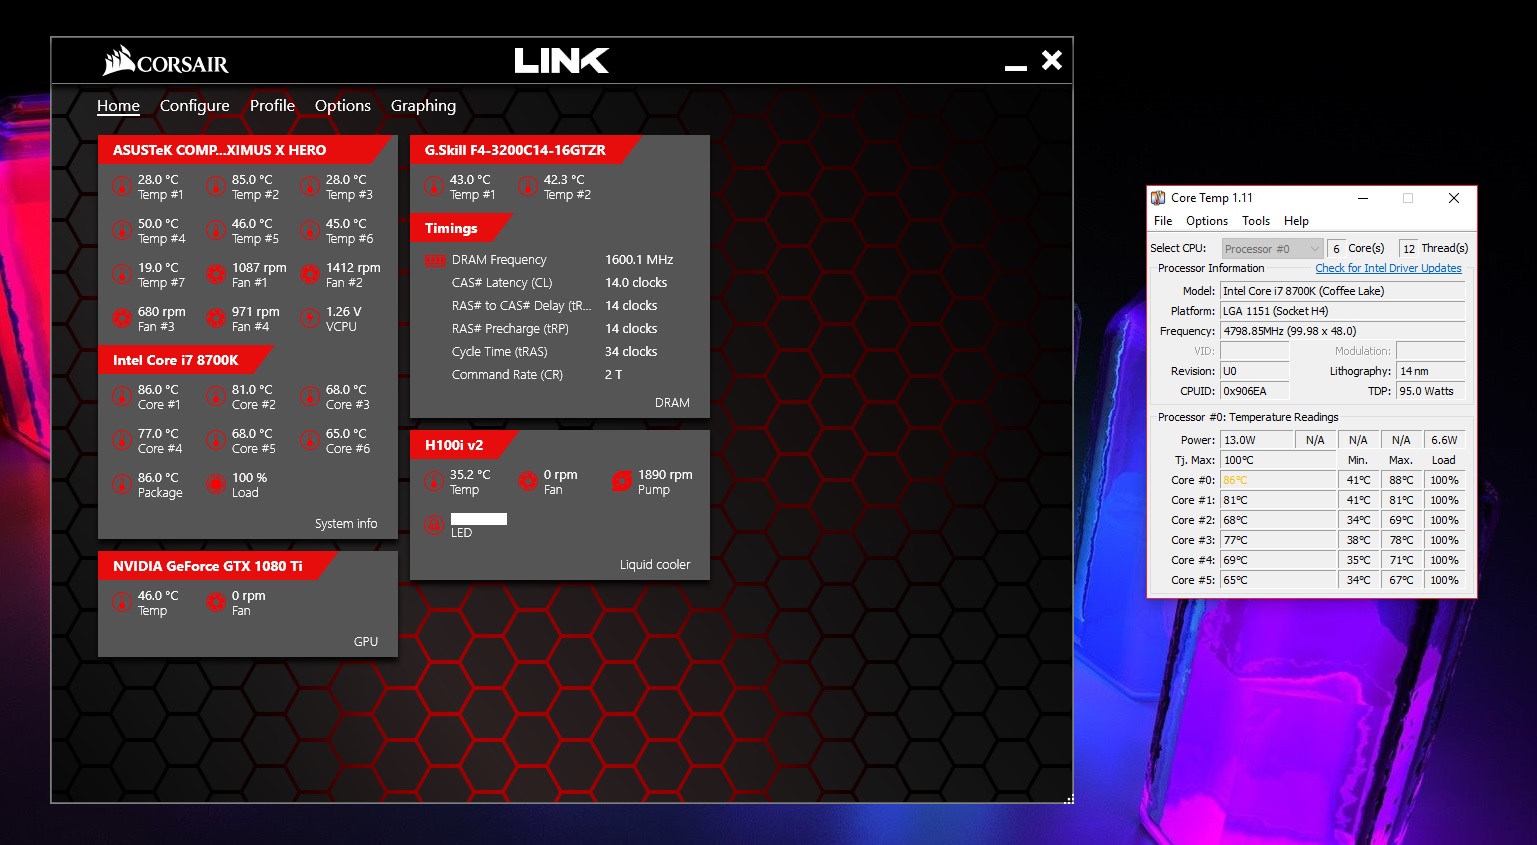This screenshot has width=1537, height=845.
Task: Click the Frequency field showing 4798.85MHz
Action: [x=1342, y=331]
